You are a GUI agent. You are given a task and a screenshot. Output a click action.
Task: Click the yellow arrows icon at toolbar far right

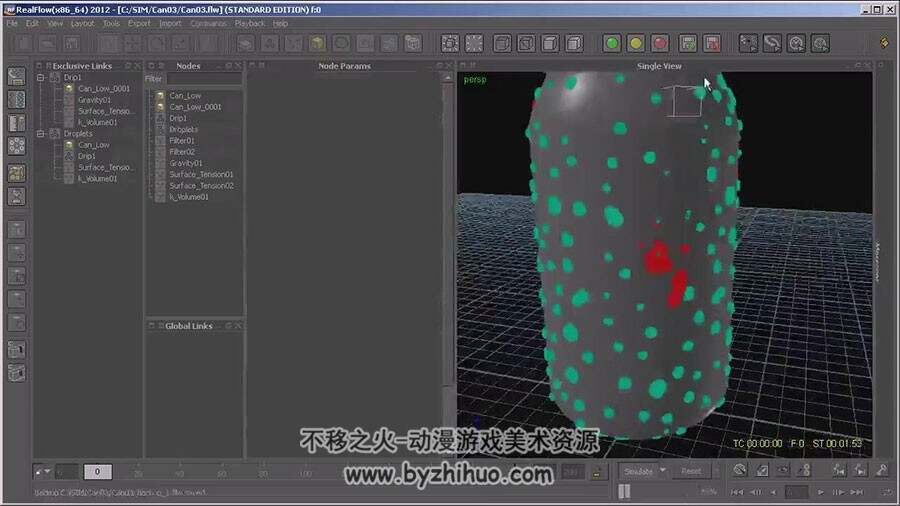(x=884, y=42)
